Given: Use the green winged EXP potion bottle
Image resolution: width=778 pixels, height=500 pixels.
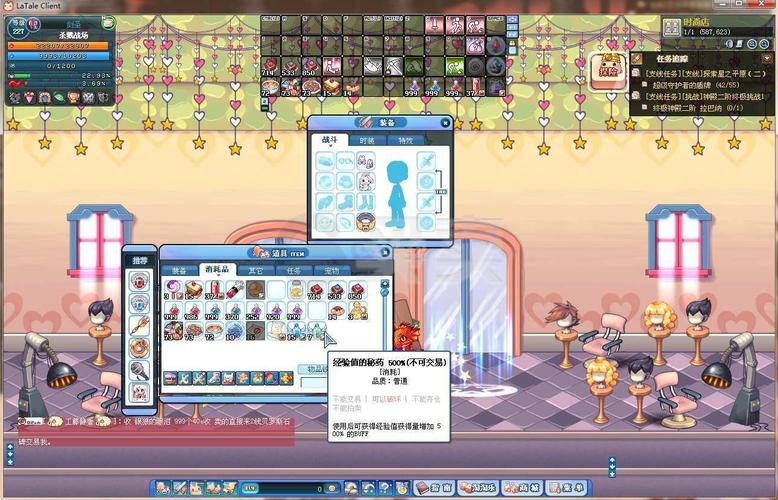Looking at the screenshot, I should click(317, 330).
